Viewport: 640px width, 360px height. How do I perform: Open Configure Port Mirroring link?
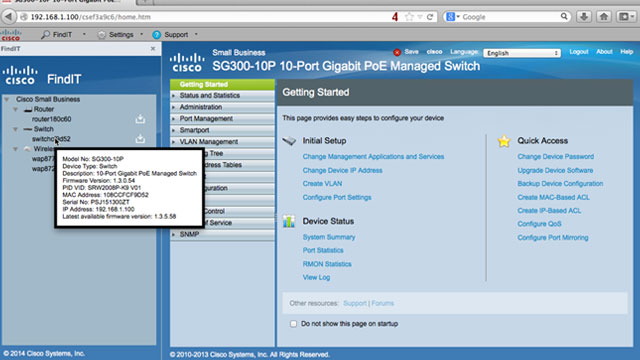(553, 238)
